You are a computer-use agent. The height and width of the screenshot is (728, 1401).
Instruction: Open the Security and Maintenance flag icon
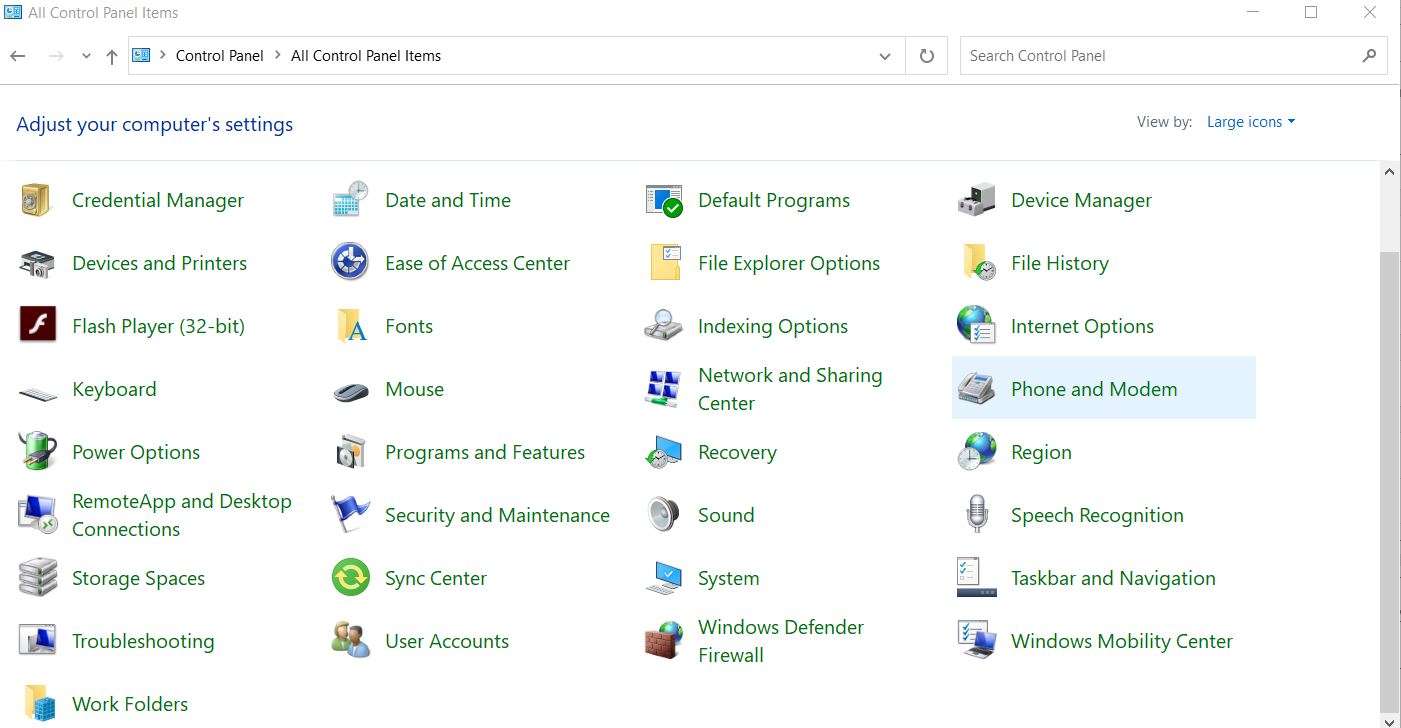point(351,514)
